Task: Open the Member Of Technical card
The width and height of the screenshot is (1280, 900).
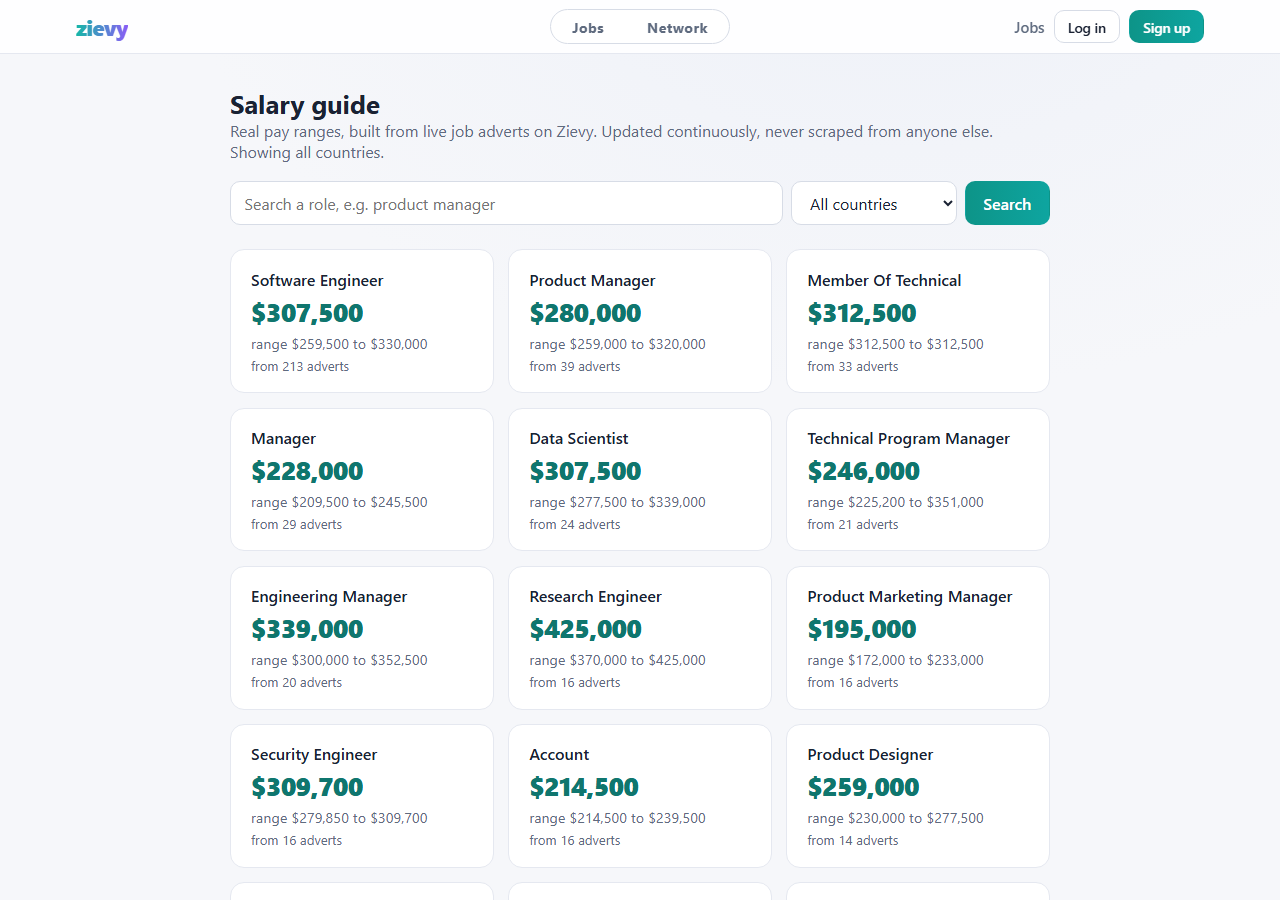Action: pyautogui.click(x=918, y=321)
